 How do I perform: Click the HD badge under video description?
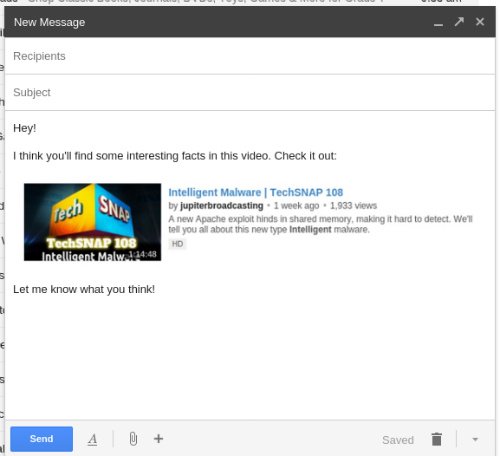[x=177, y=244]
